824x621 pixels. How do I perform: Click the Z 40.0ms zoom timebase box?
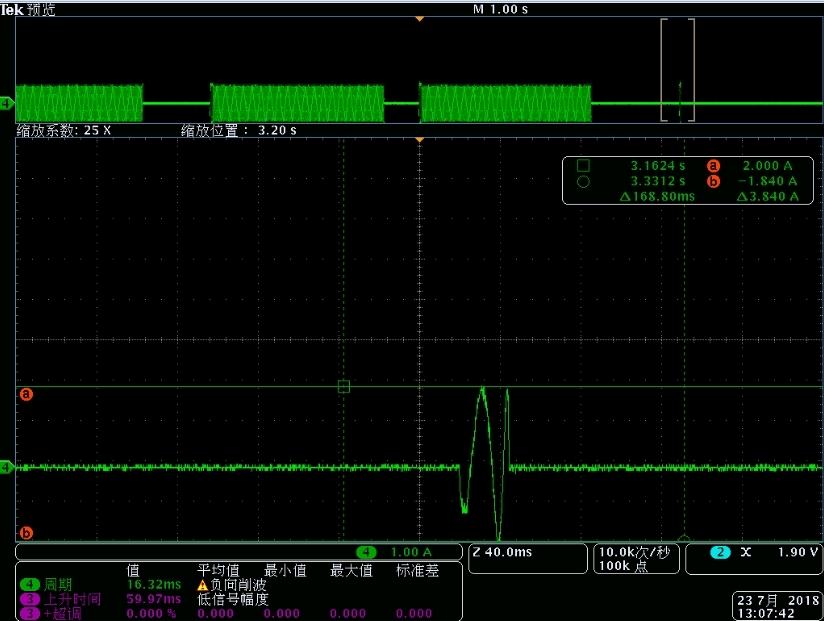pyautogui.click(x=528, y=558)
